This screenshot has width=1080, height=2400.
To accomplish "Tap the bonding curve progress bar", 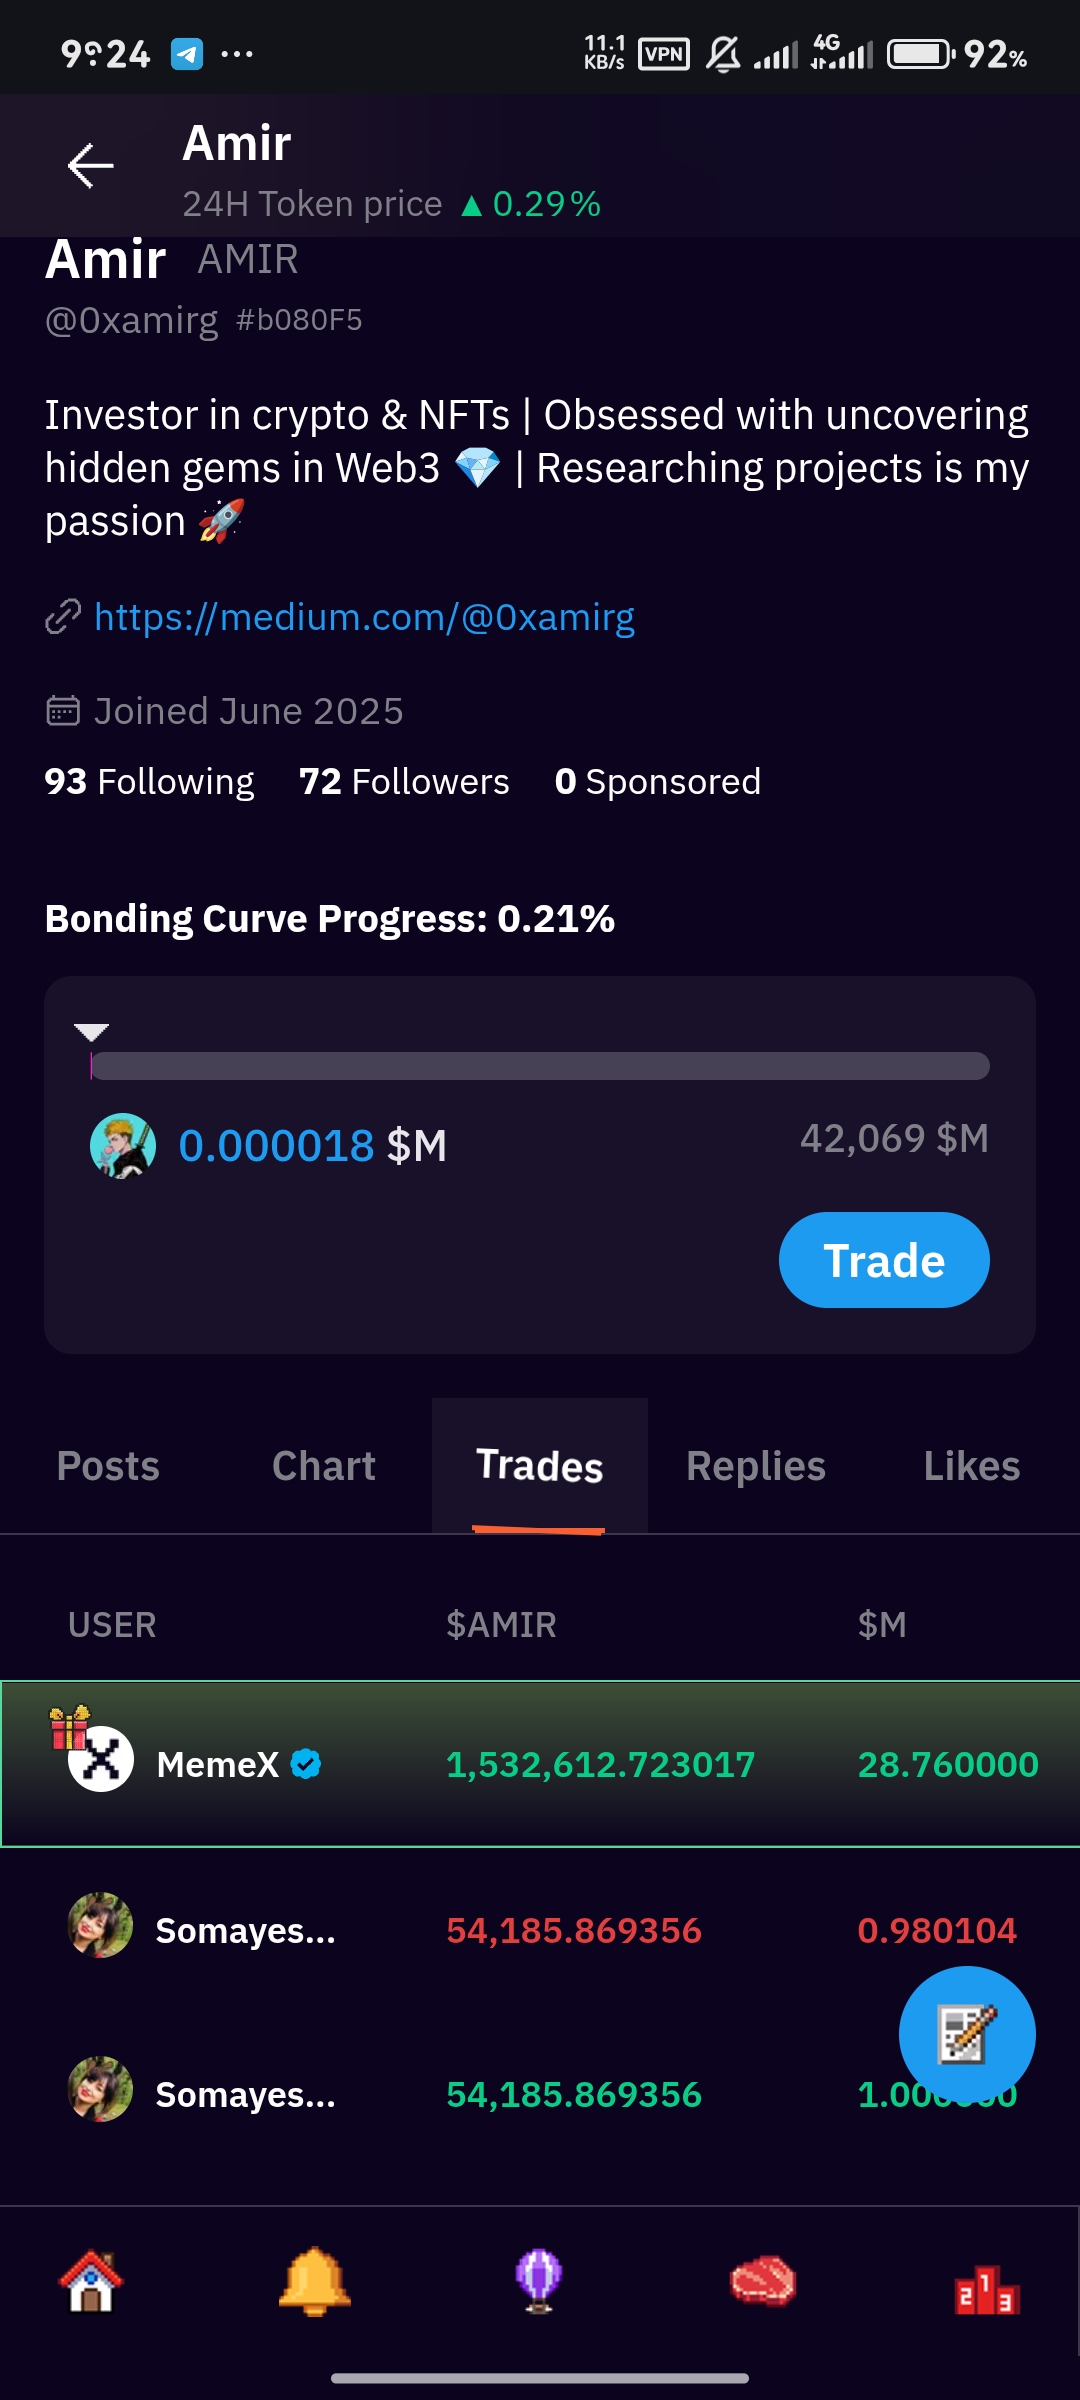I will (540, 1066).
